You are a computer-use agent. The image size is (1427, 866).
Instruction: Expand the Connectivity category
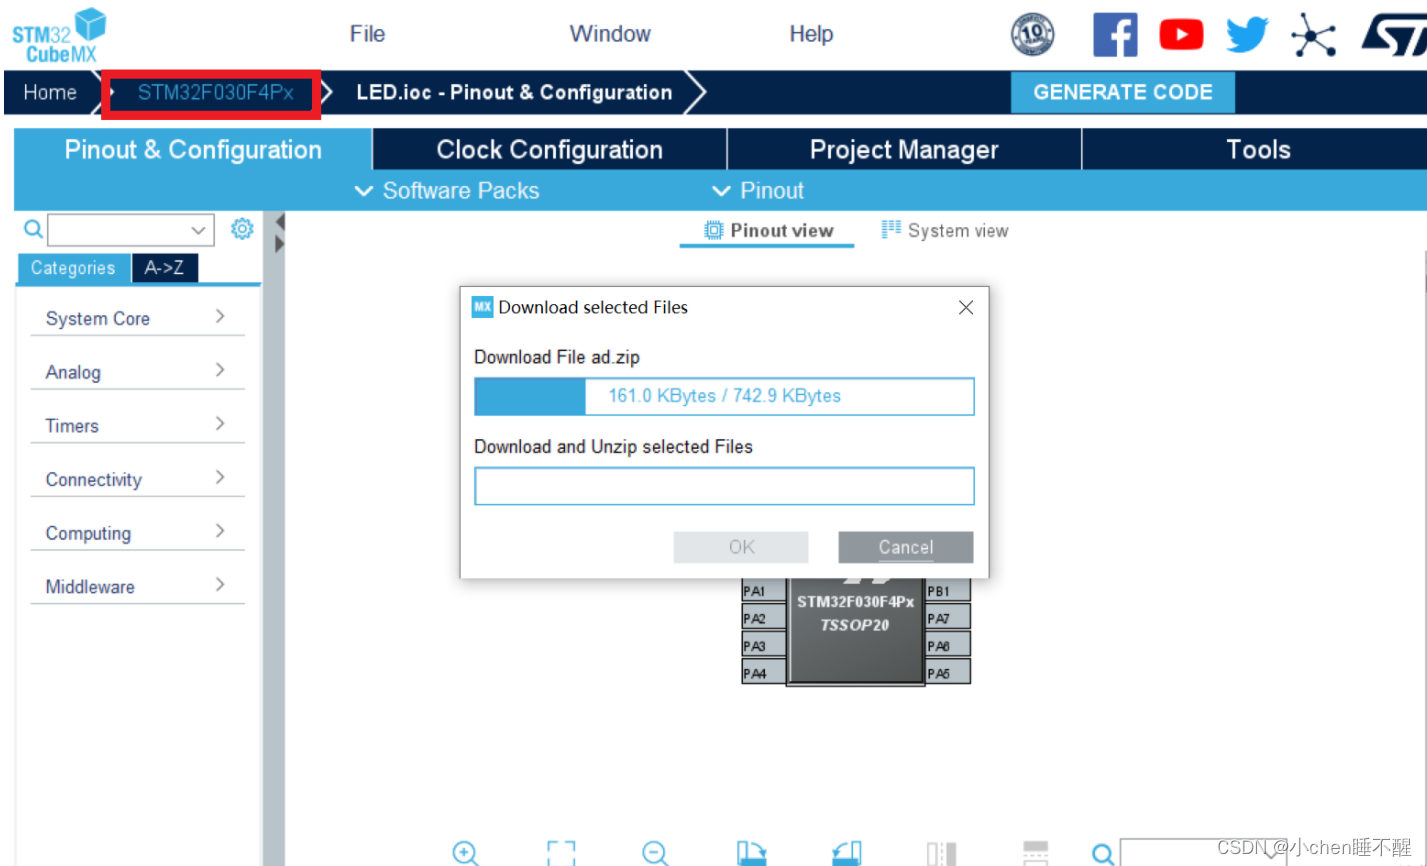tap(137, 479)
